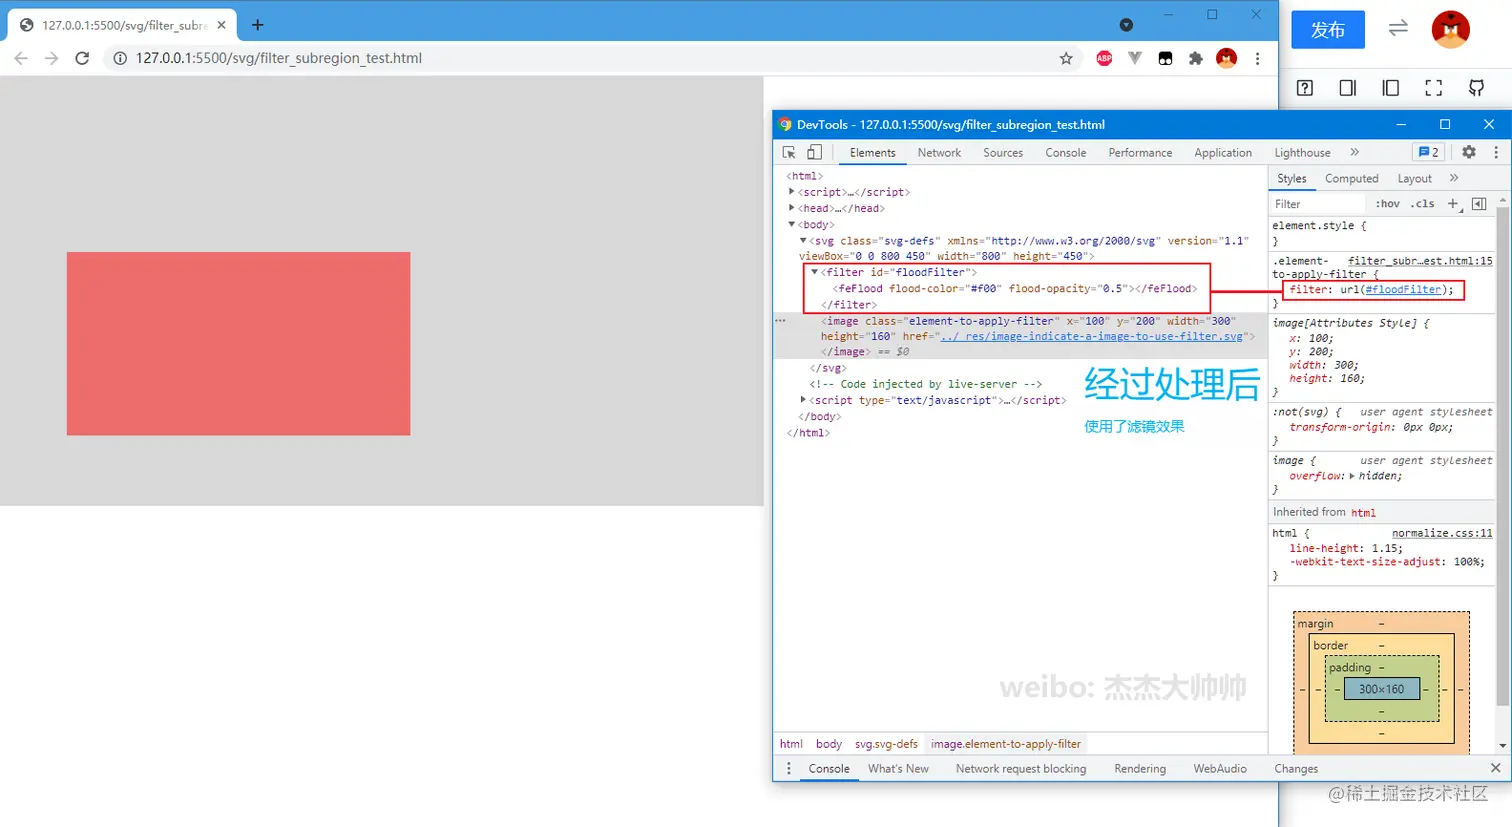The image size is (1512, 827).
Task: Click the html breadcrumb item
Action: point(791,744)
